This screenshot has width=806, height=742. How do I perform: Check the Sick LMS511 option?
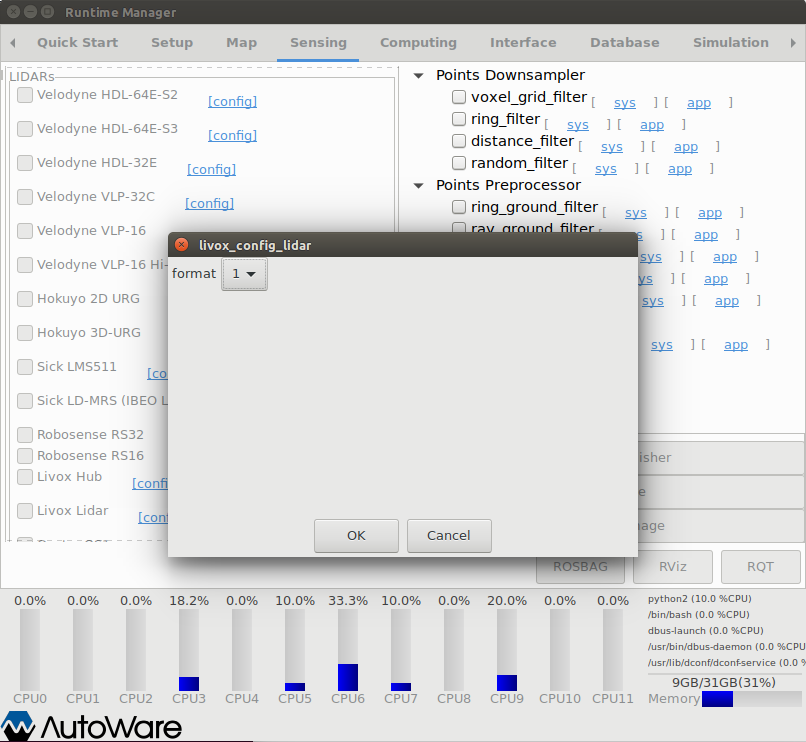(x=25, y=367)
